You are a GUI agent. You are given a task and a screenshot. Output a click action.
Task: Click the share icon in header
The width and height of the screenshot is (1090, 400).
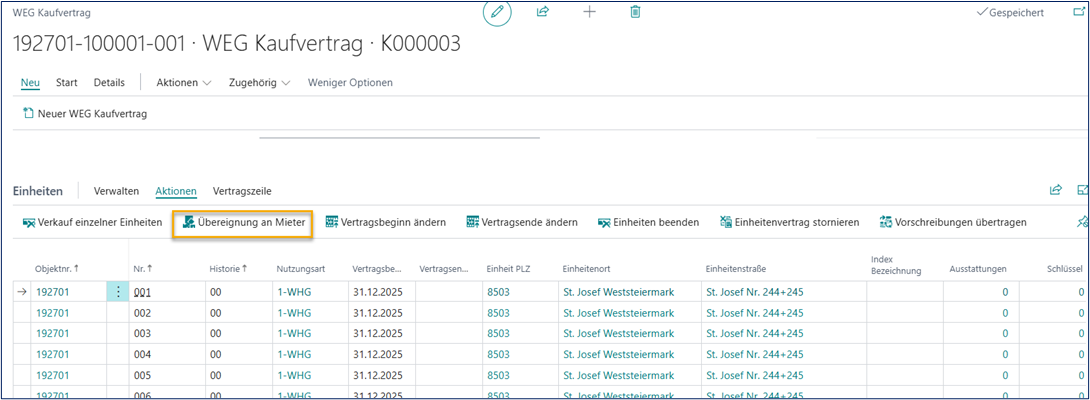tap(543, 12)
